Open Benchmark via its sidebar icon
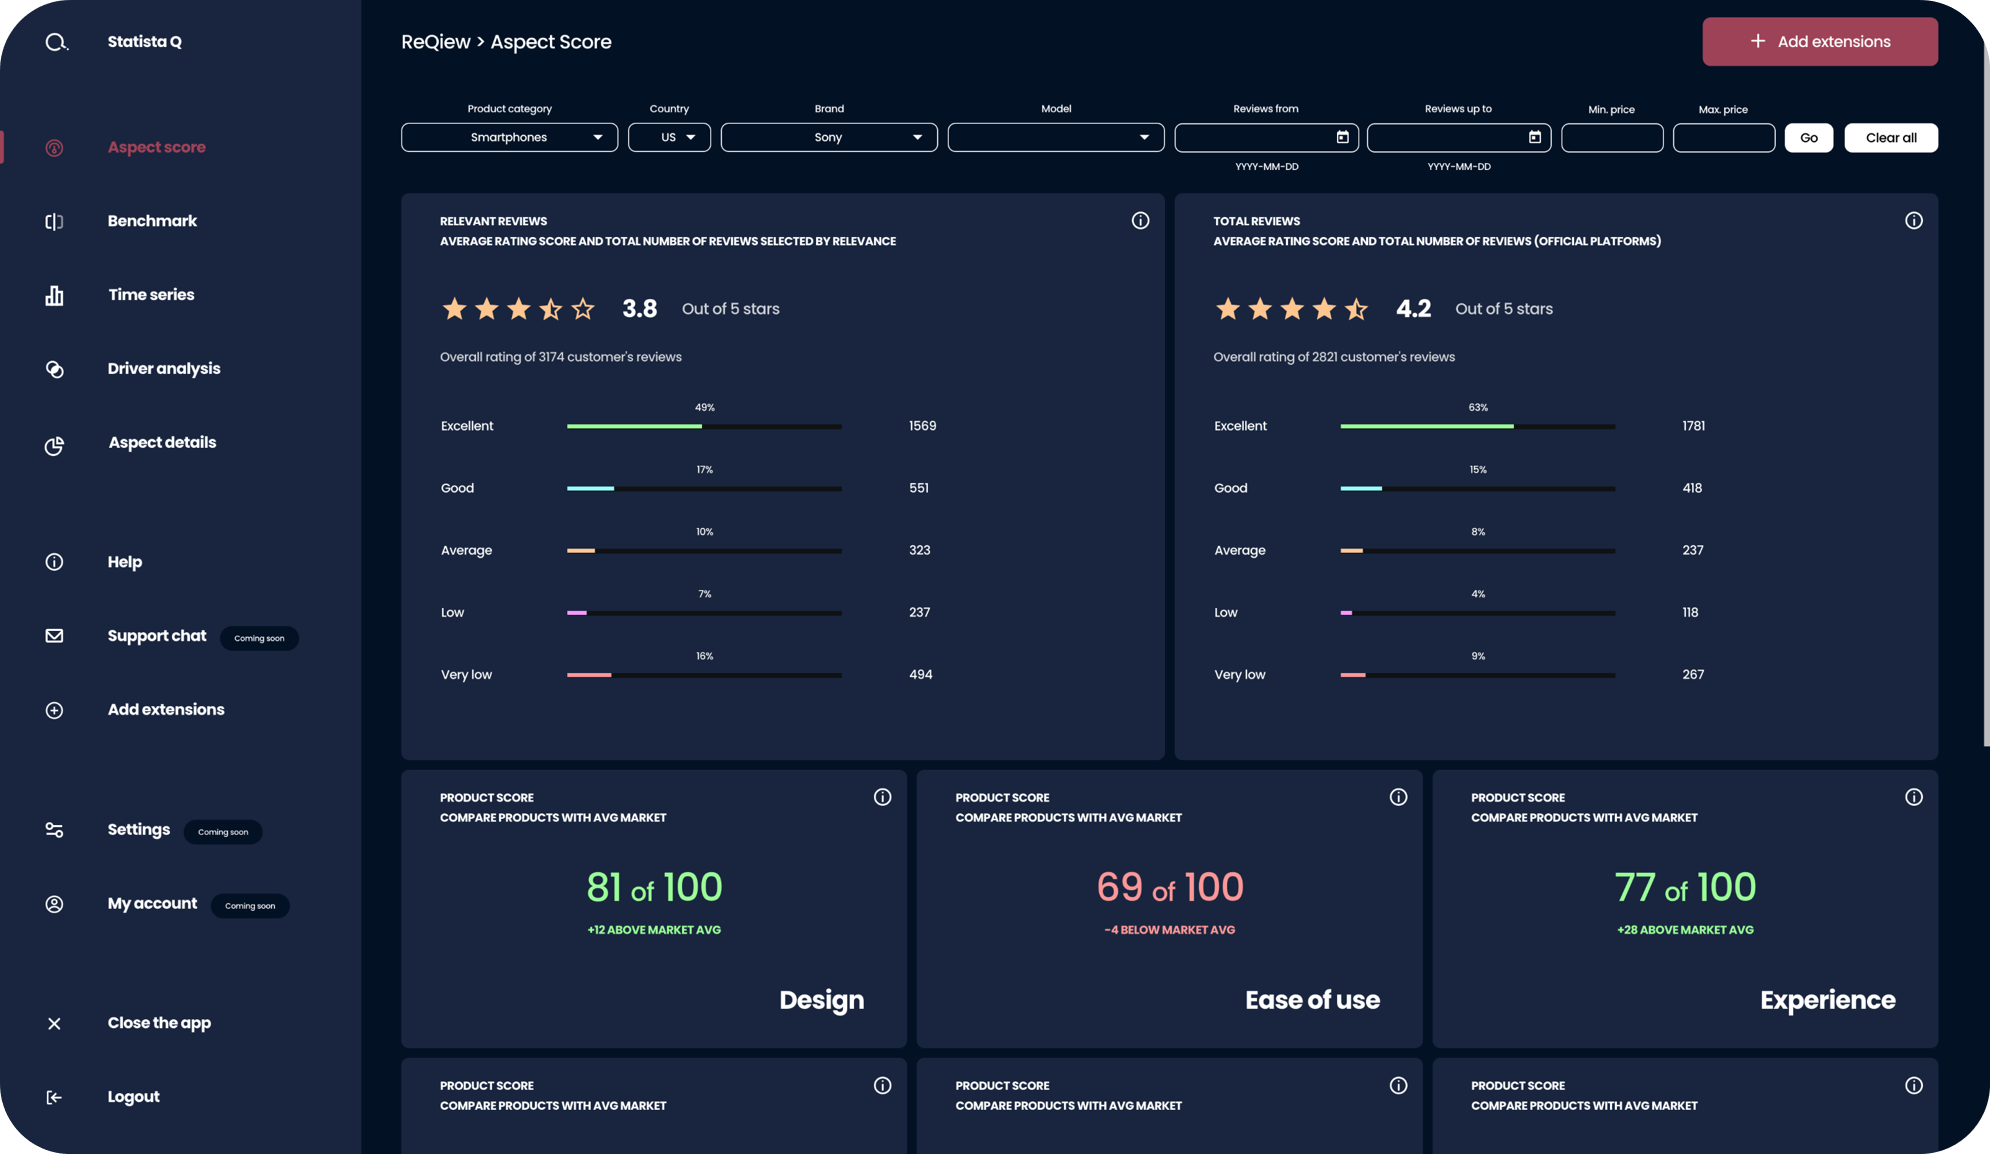This screenshot has height=1154, width=1990. (54, 221)
